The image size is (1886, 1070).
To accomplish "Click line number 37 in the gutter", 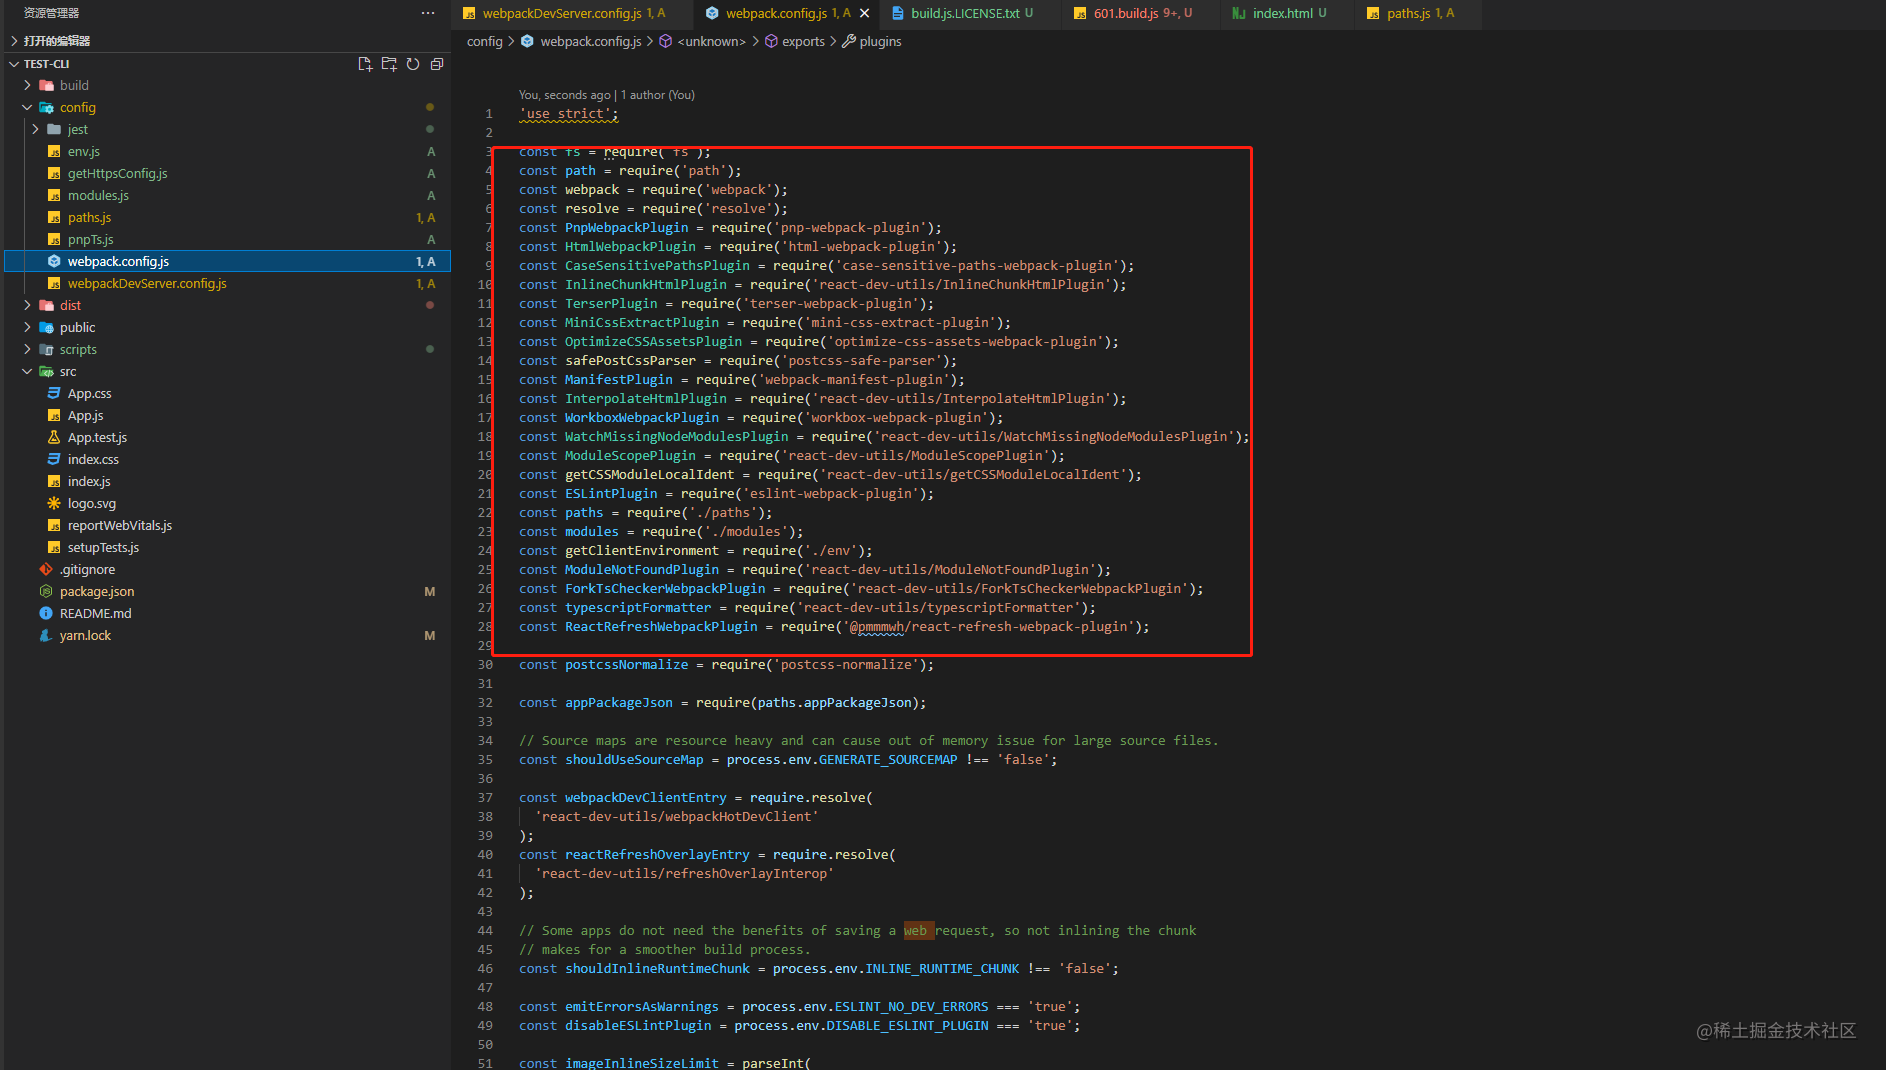I will coord(485,798).
